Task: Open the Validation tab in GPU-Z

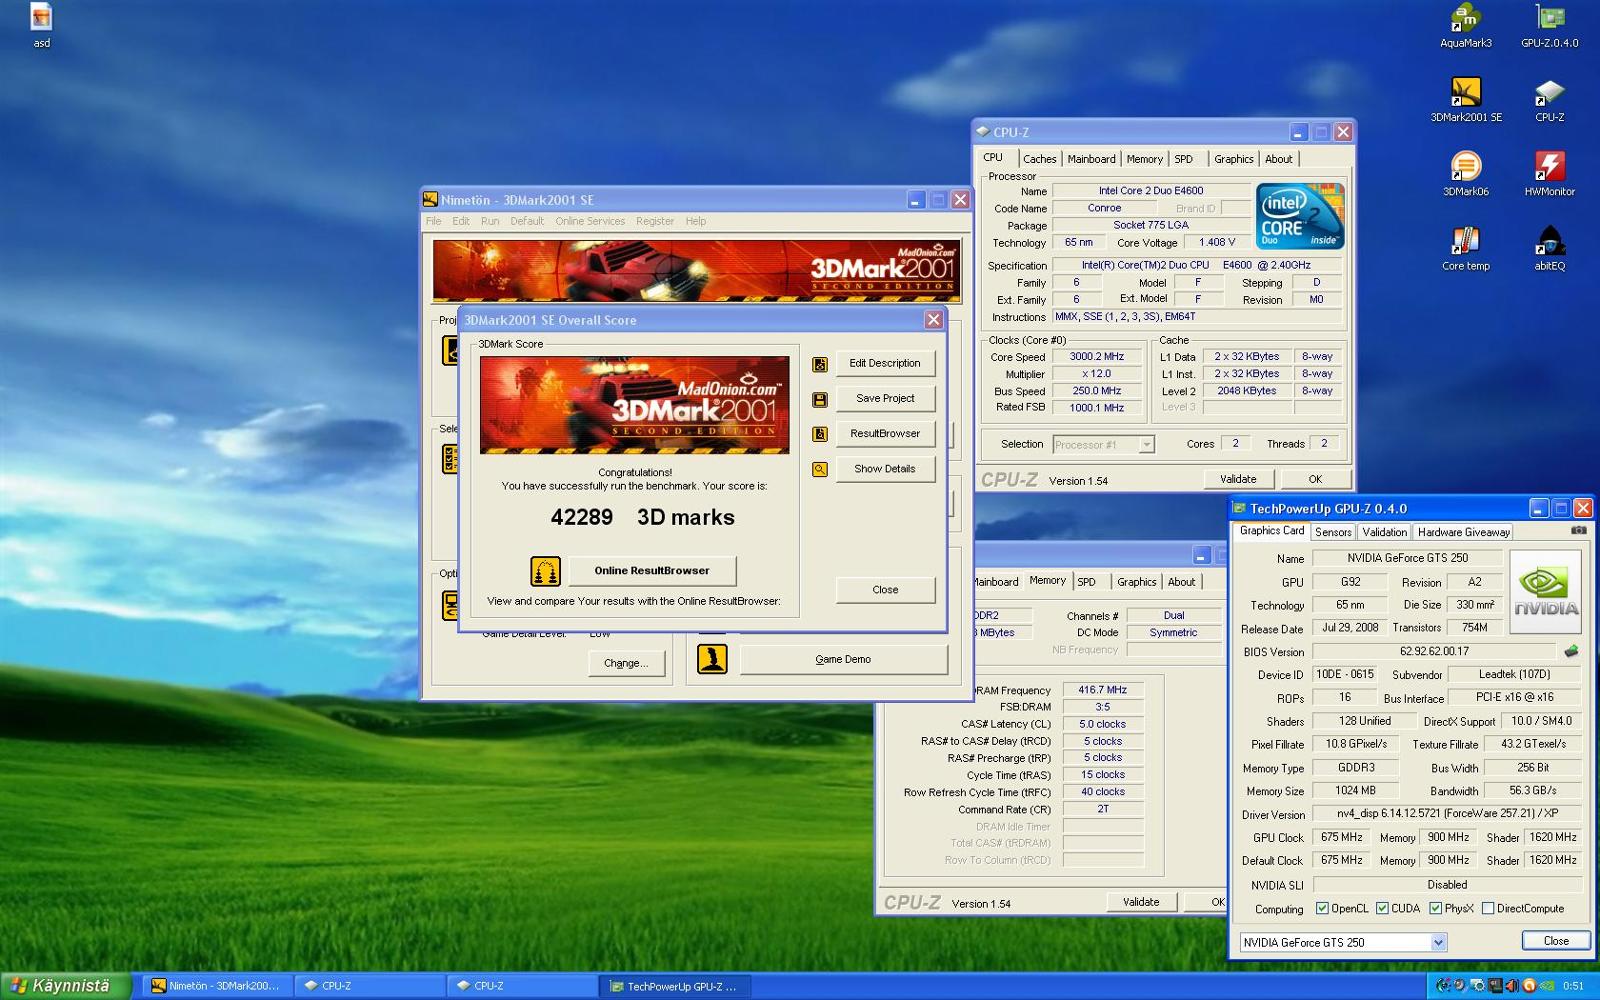Action: tap(1384, 532)
